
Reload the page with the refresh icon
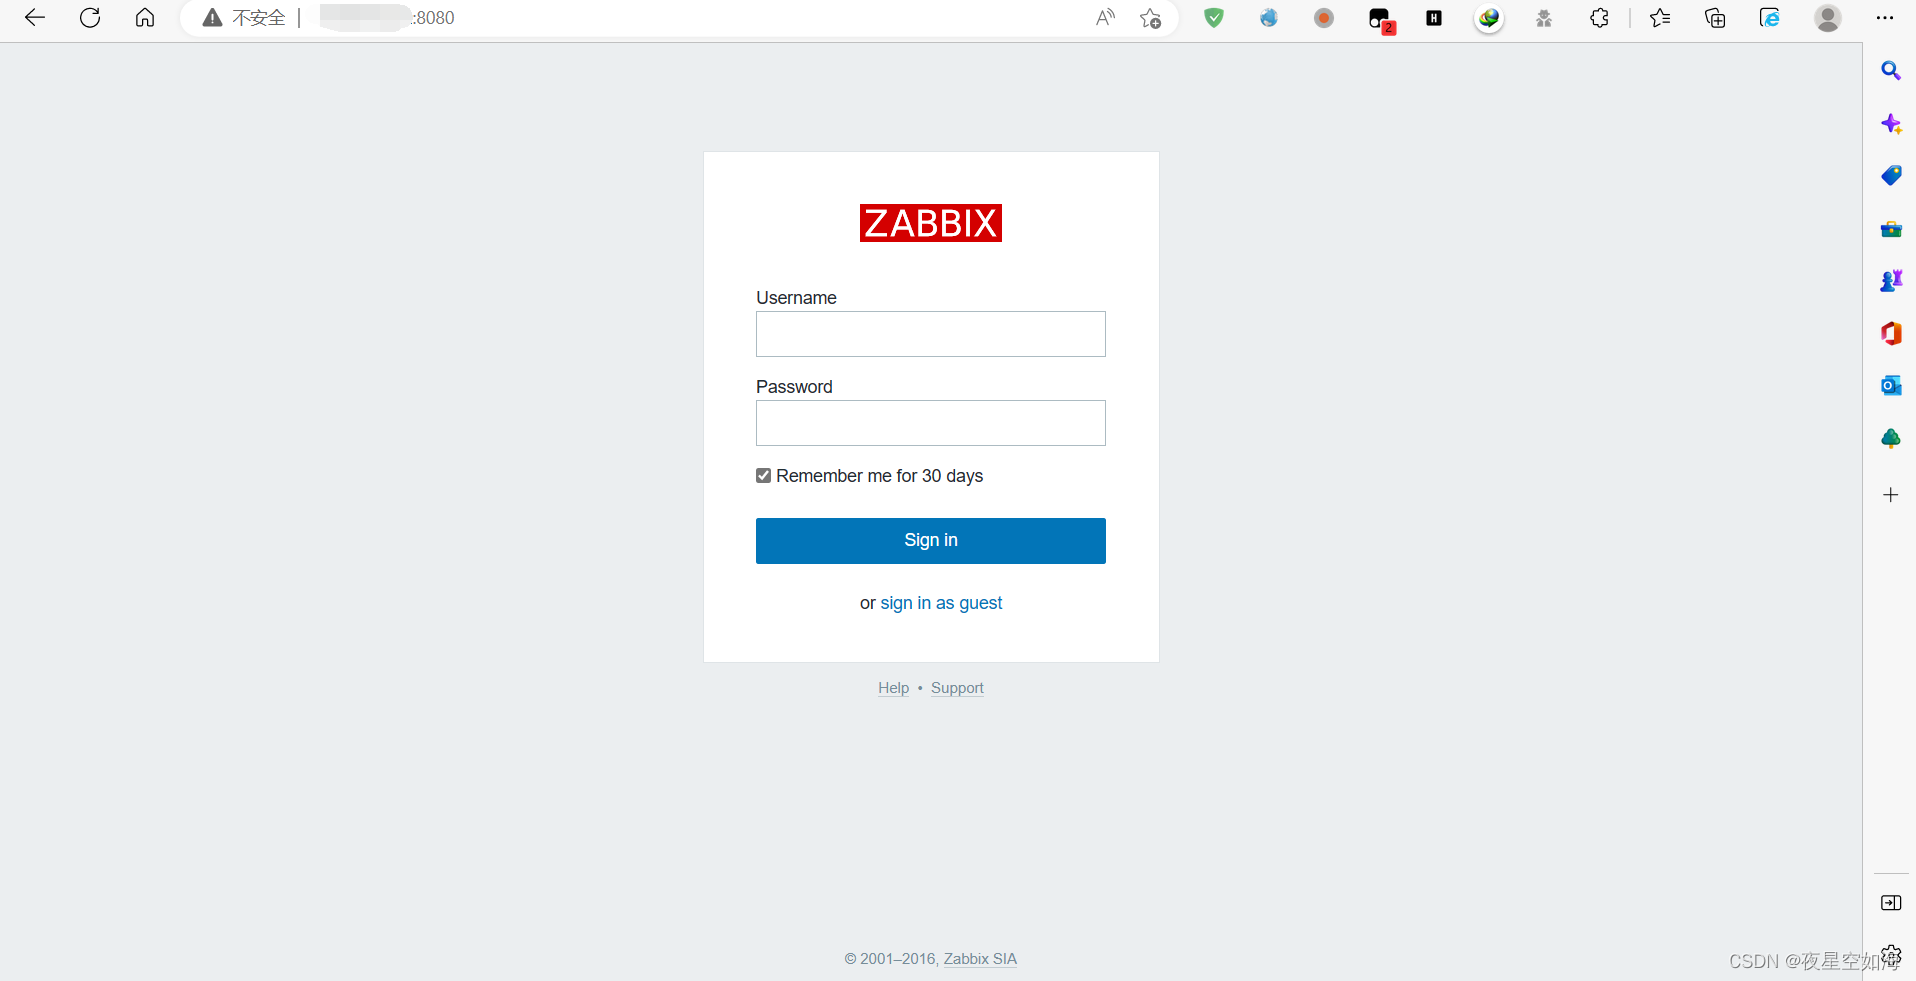pos(90,18)
